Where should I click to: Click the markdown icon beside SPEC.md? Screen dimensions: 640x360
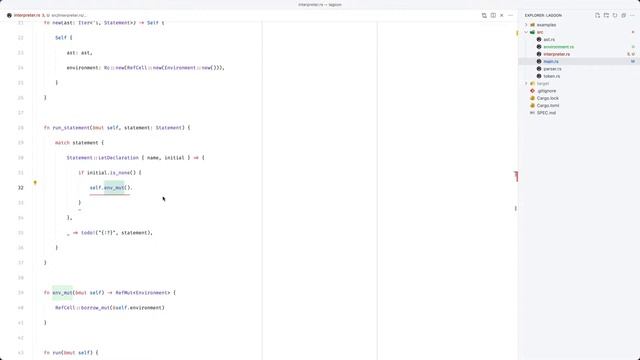tap(532, 113)
